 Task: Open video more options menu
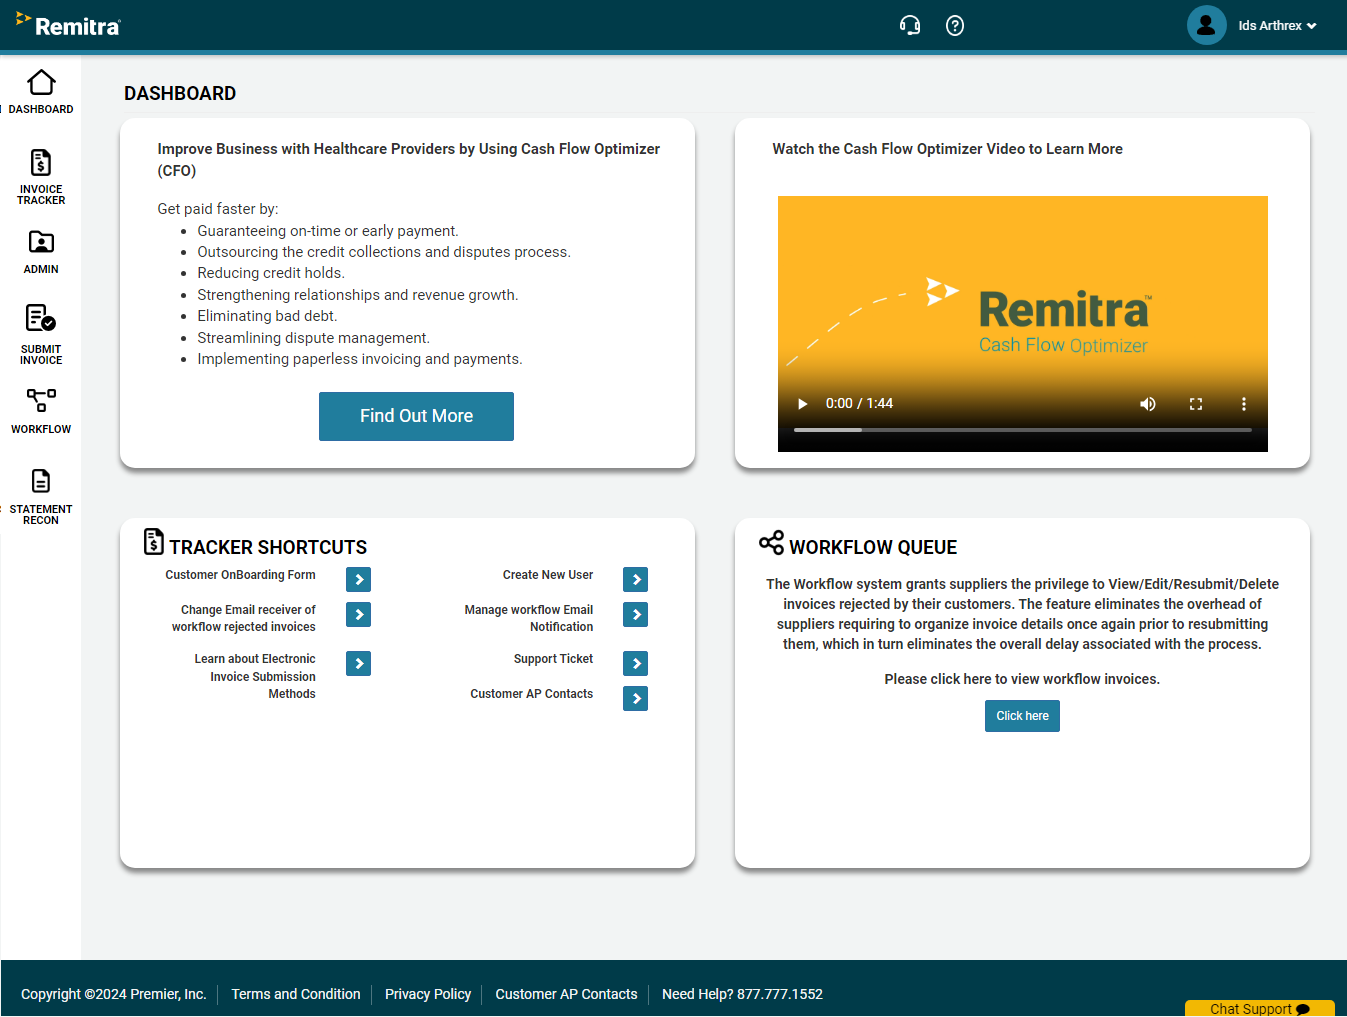click(1243, 404)
